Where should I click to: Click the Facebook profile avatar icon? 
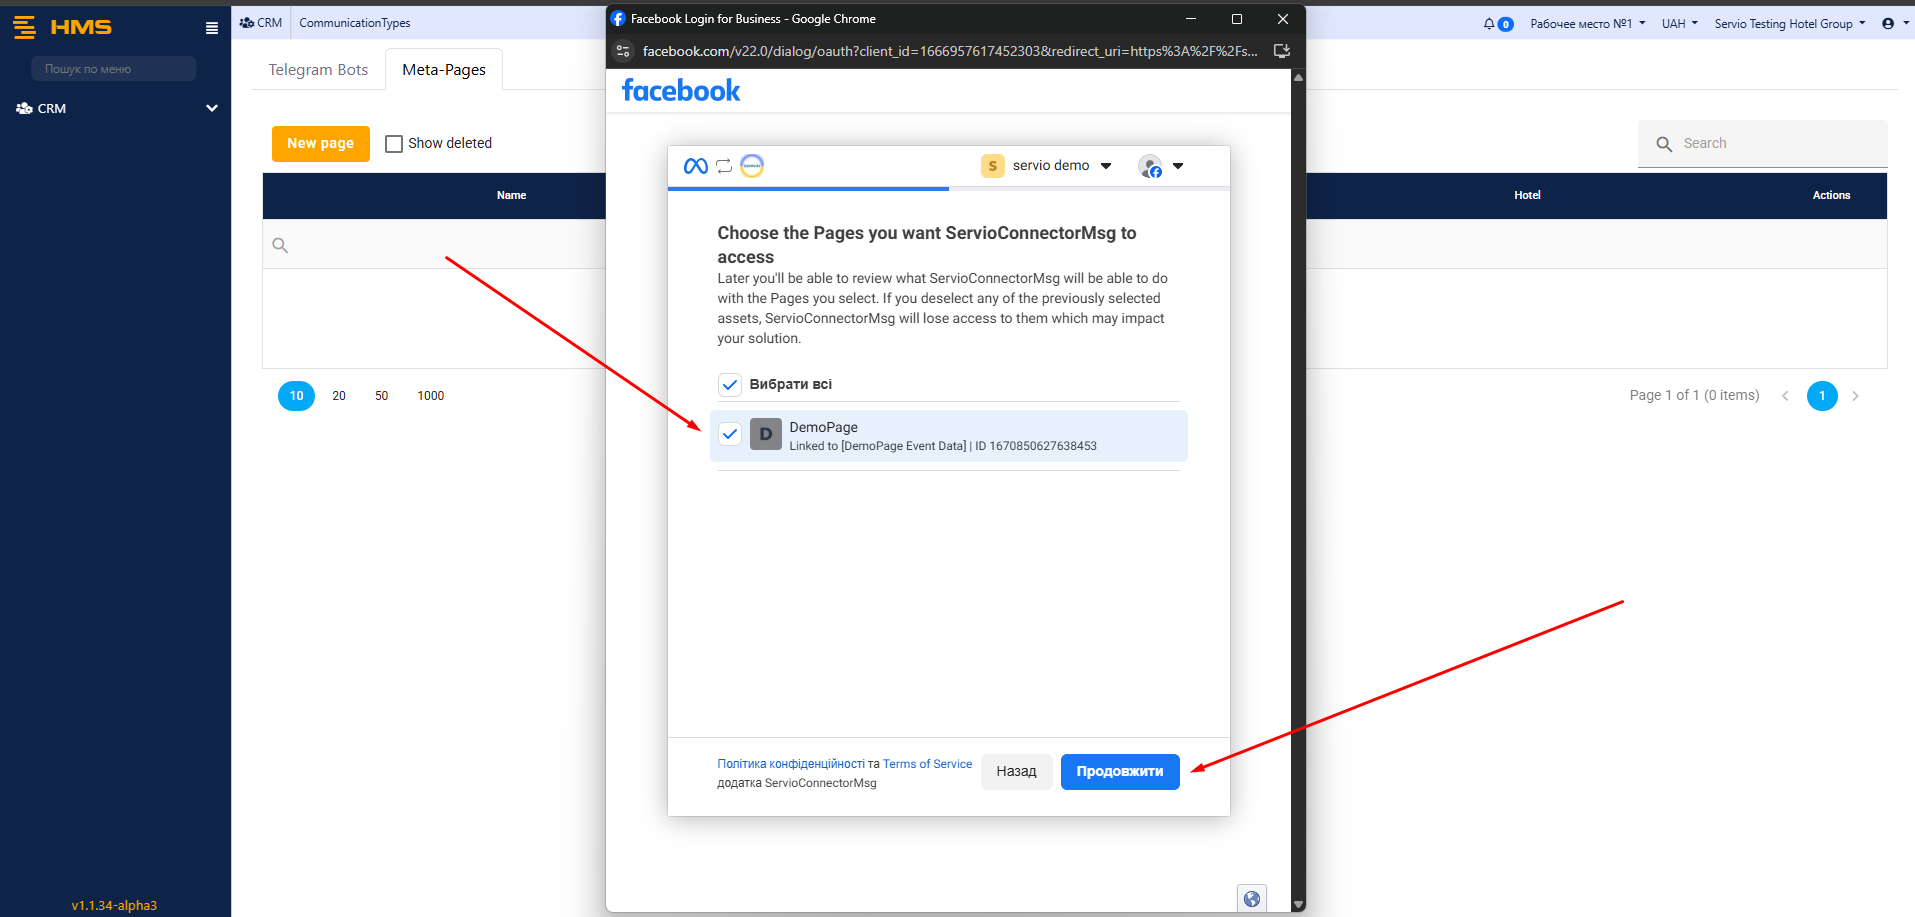point(1150,166)
